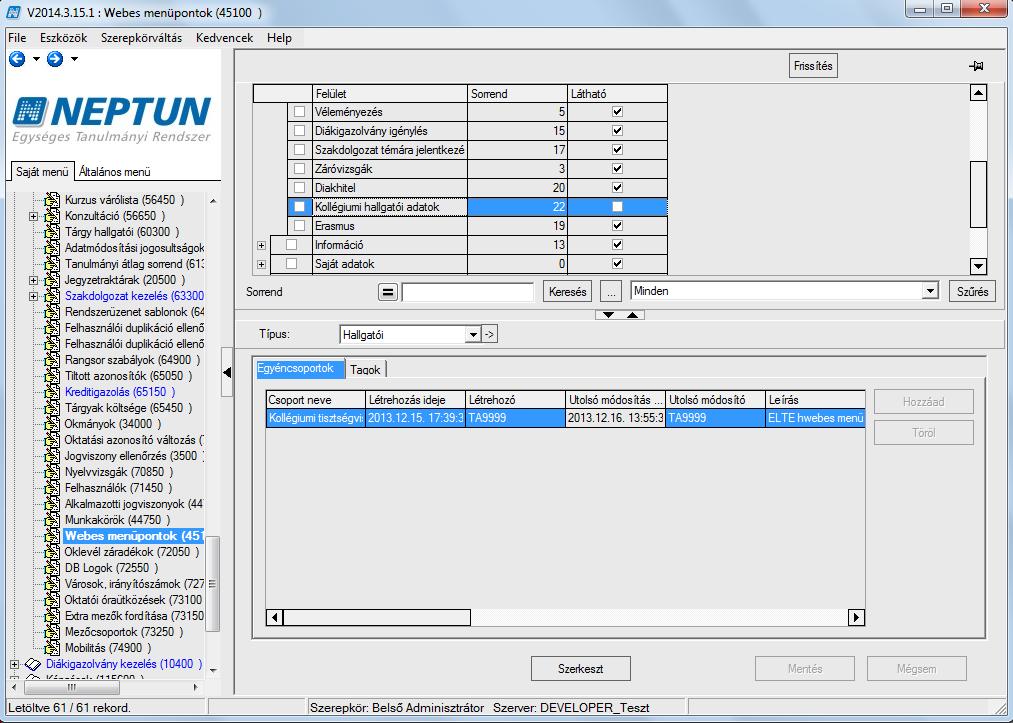
Task: Open the Eszközök menu
Action: tap(63, 38)
